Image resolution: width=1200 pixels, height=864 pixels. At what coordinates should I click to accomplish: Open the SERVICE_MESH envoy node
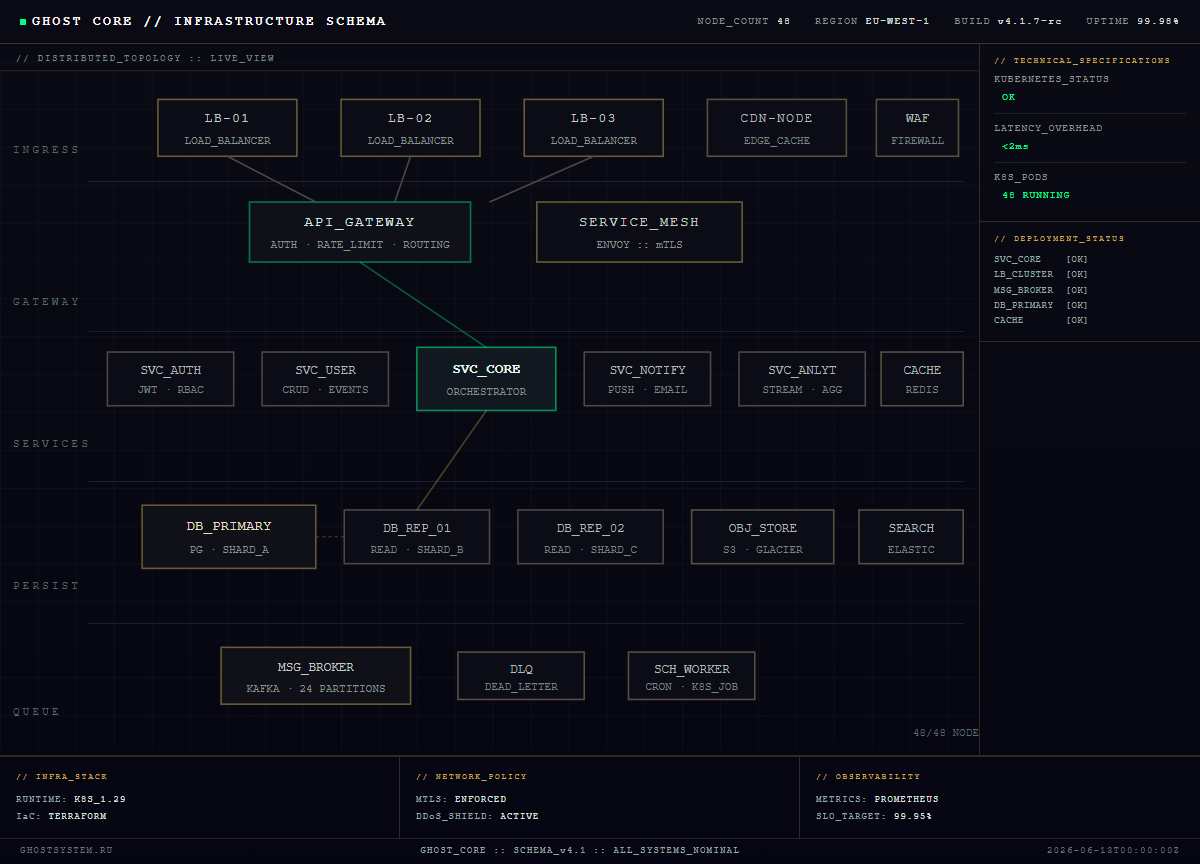[639, 232]
